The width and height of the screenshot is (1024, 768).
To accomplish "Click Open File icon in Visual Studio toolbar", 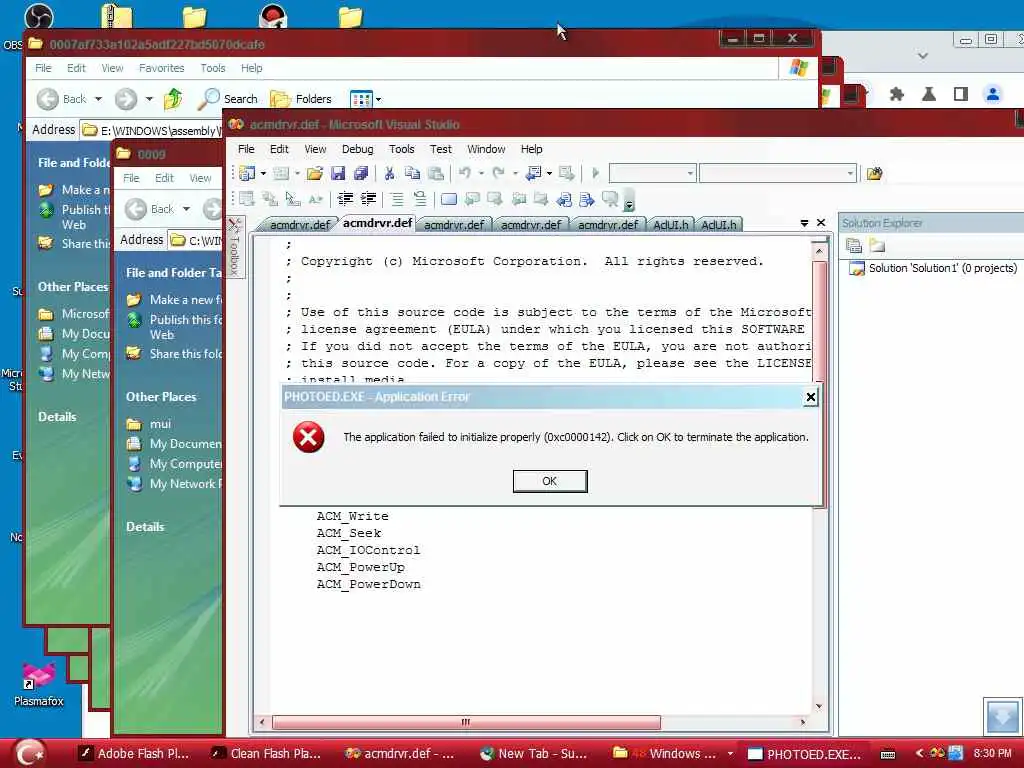I will 315,173.
